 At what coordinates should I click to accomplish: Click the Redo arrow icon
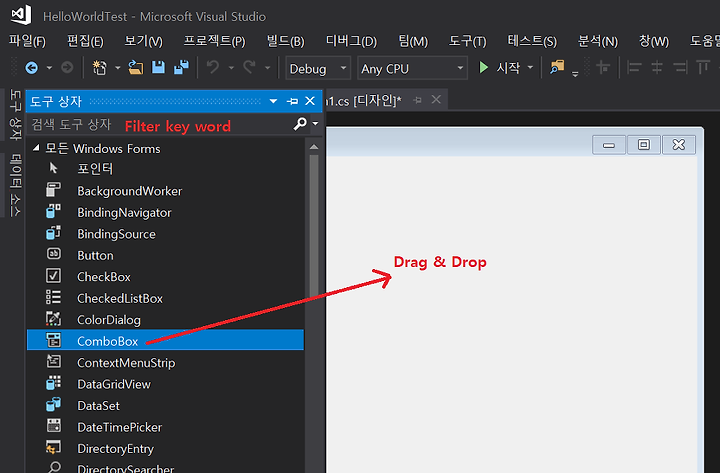[249, 68]
